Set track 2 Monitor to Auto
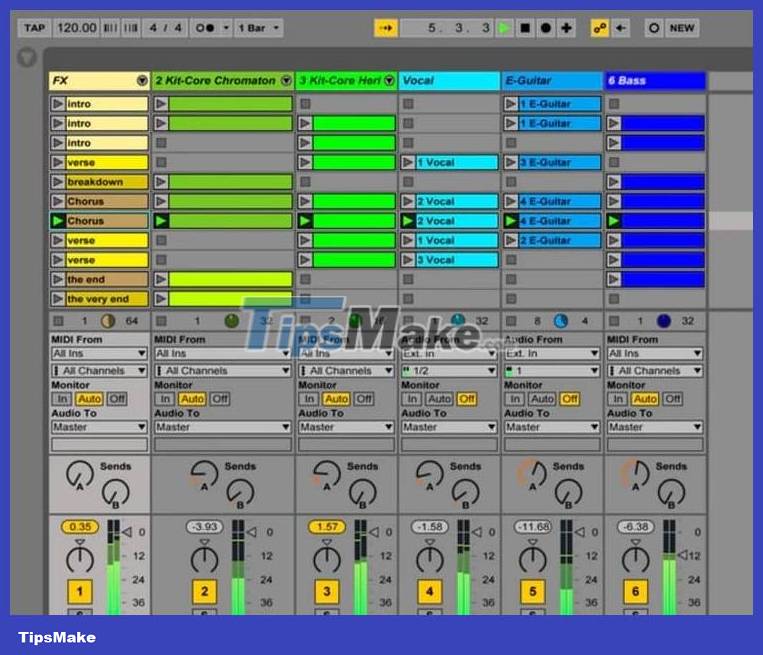Image resolution: width=763 pixels, height=655 pixels. [x=192, y=399]
